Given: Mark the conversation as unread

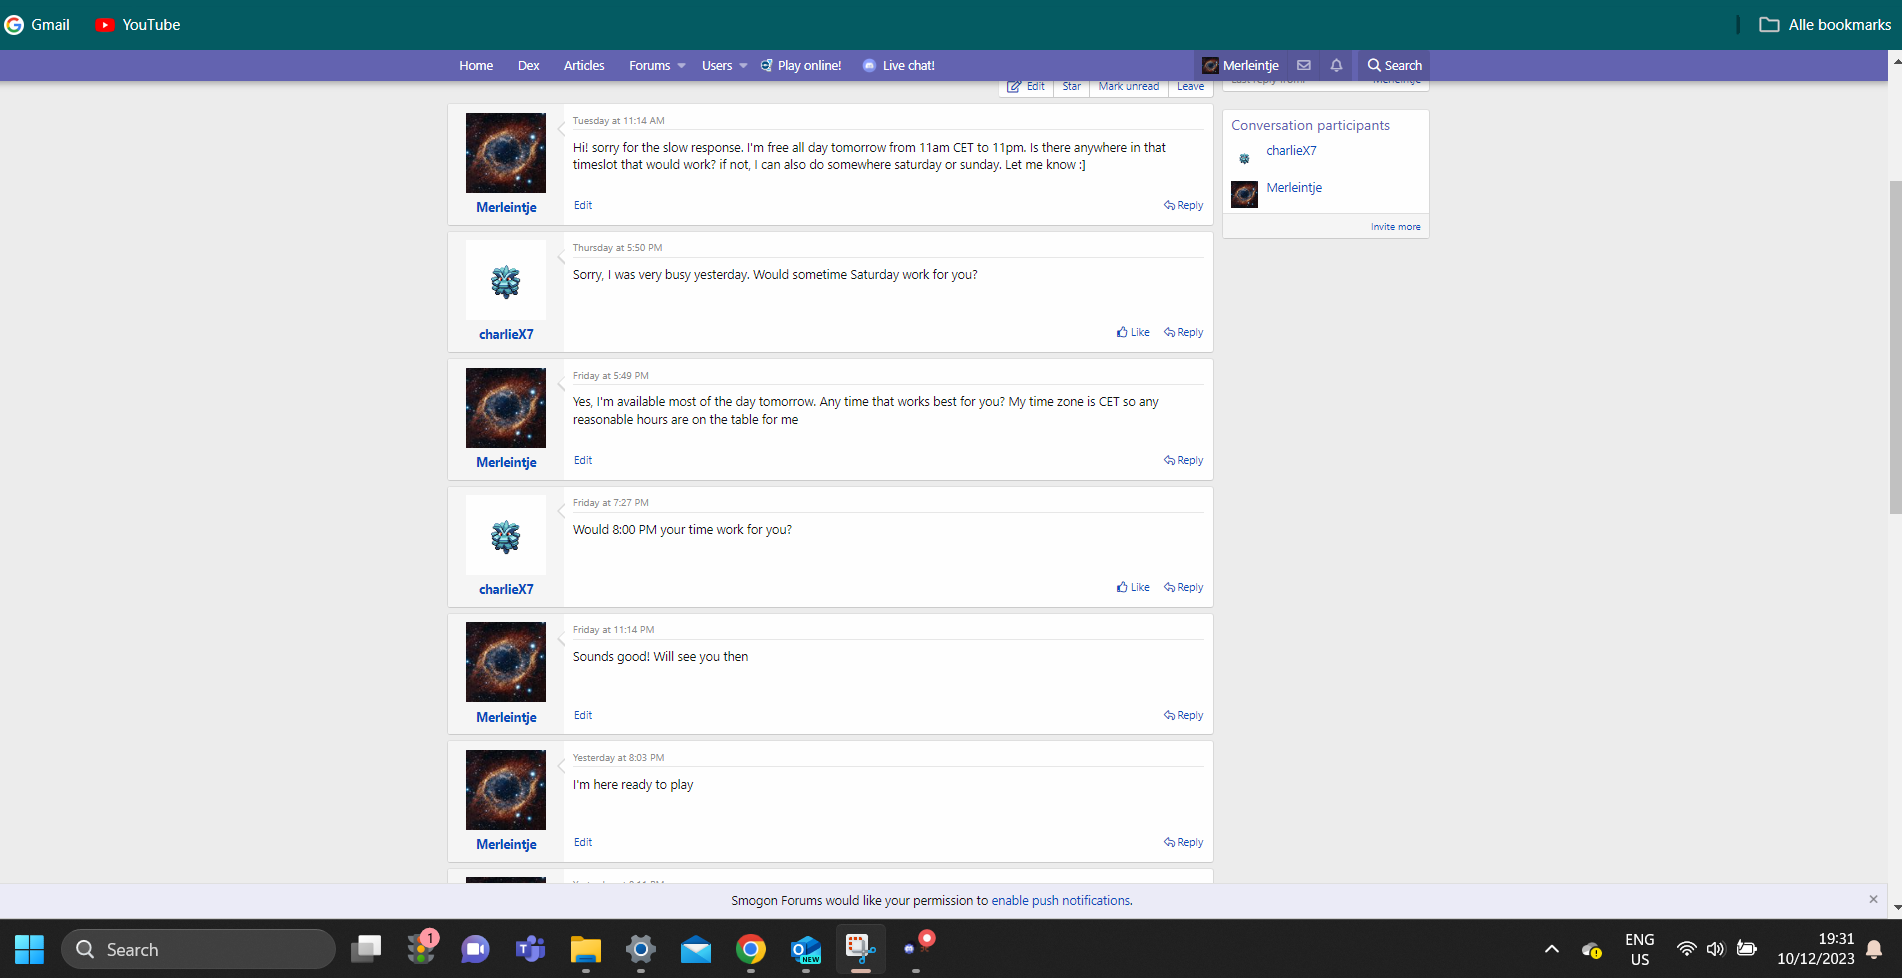Looking at the screenshot, I should (1128, 87).
